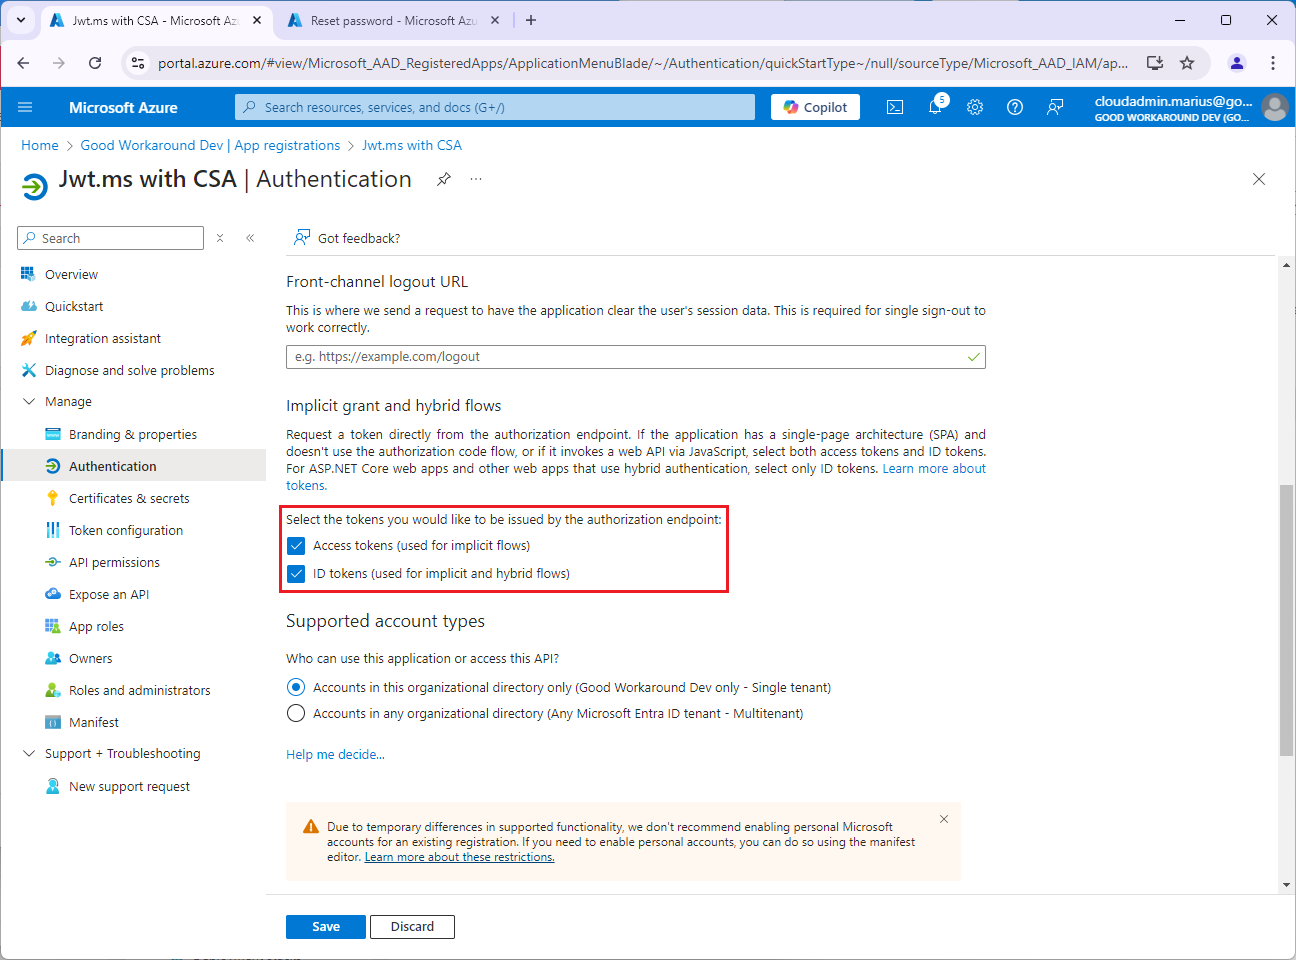The height and width of the screenshot is (960, 1296).
Task: Click the help question mark icon
Action: click(1015, 107)
